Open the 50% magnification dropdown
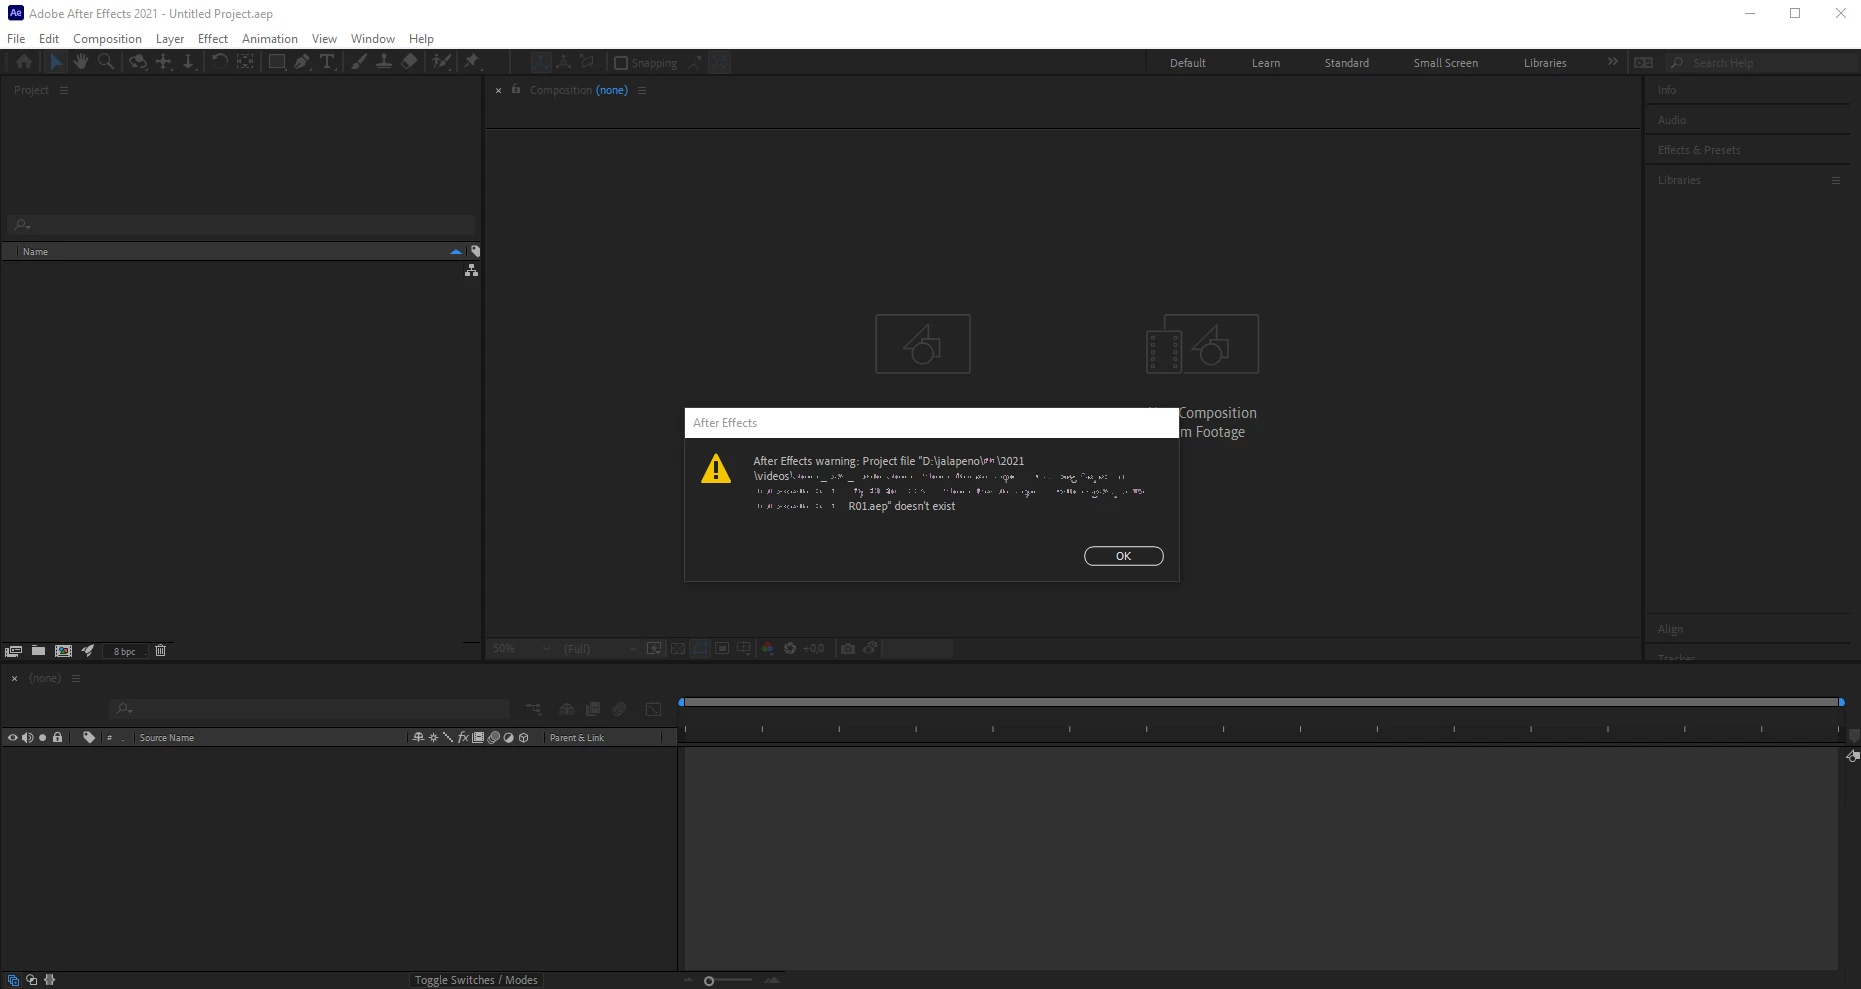The width and height of the screenshot is (1861, 989). 522,649
